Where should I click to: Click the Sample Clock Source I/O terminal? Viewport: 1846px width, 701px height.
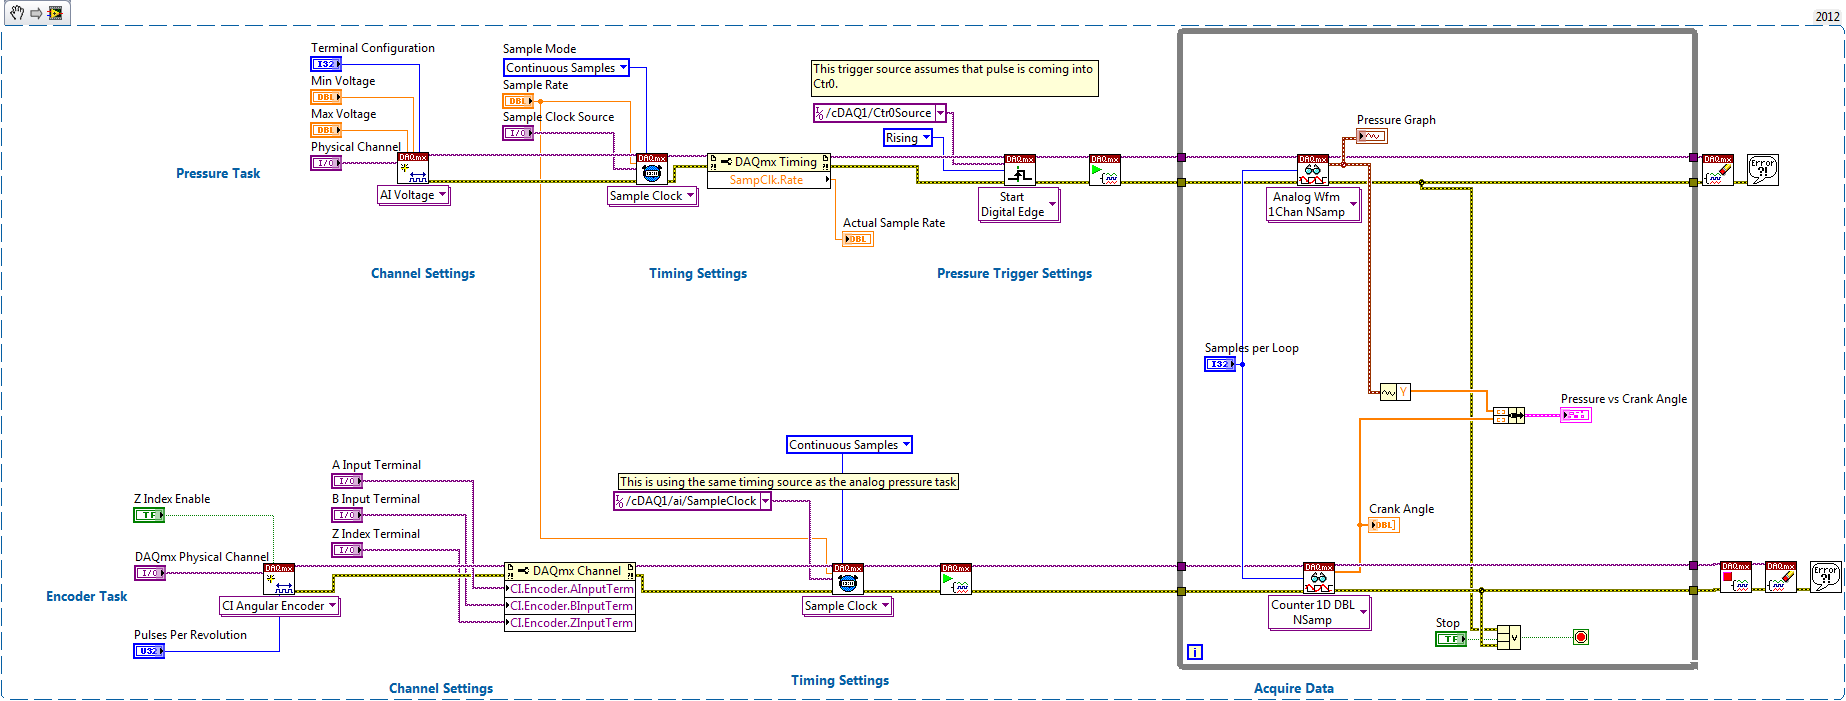(x=518, y=133)
